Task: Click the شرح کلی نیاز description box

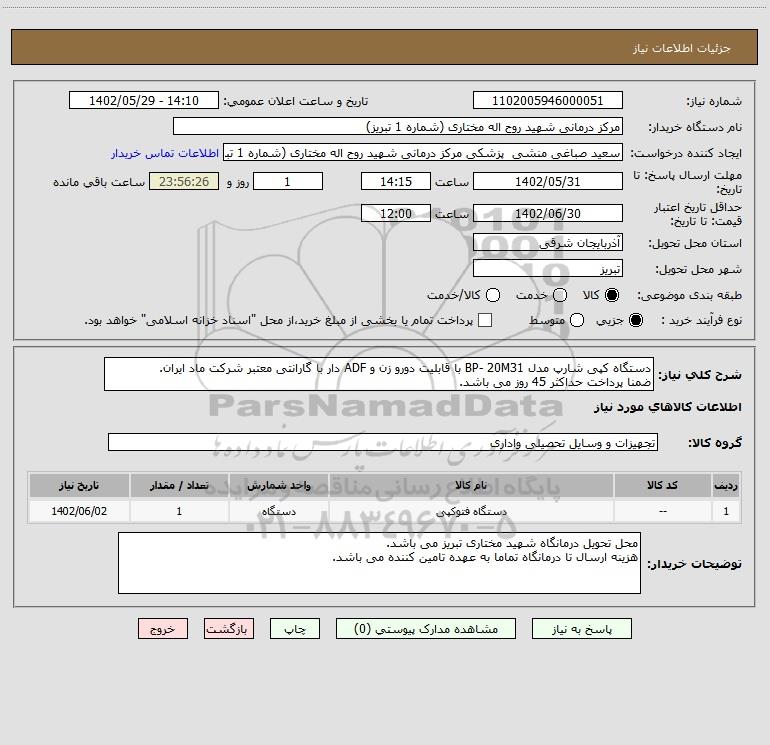Action: click(x=379, y=374)
